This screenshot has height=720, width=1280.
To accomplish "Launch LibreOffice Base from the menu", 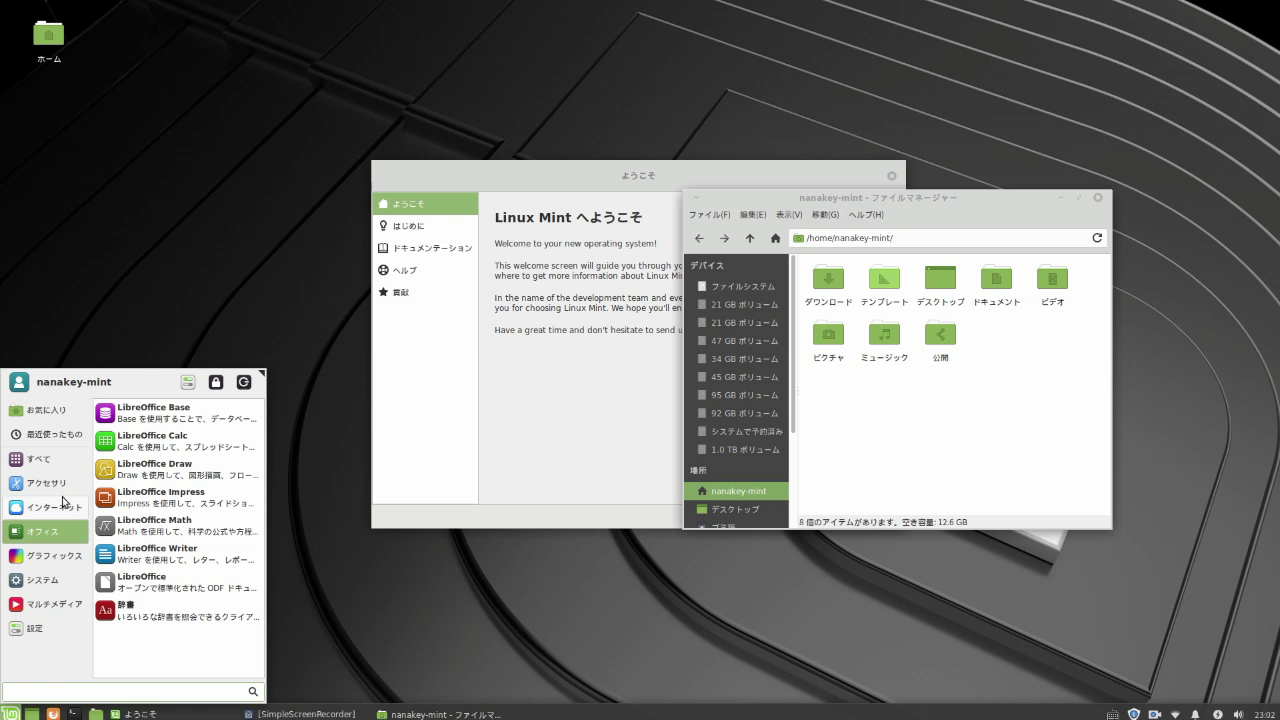I will point(178,413).
